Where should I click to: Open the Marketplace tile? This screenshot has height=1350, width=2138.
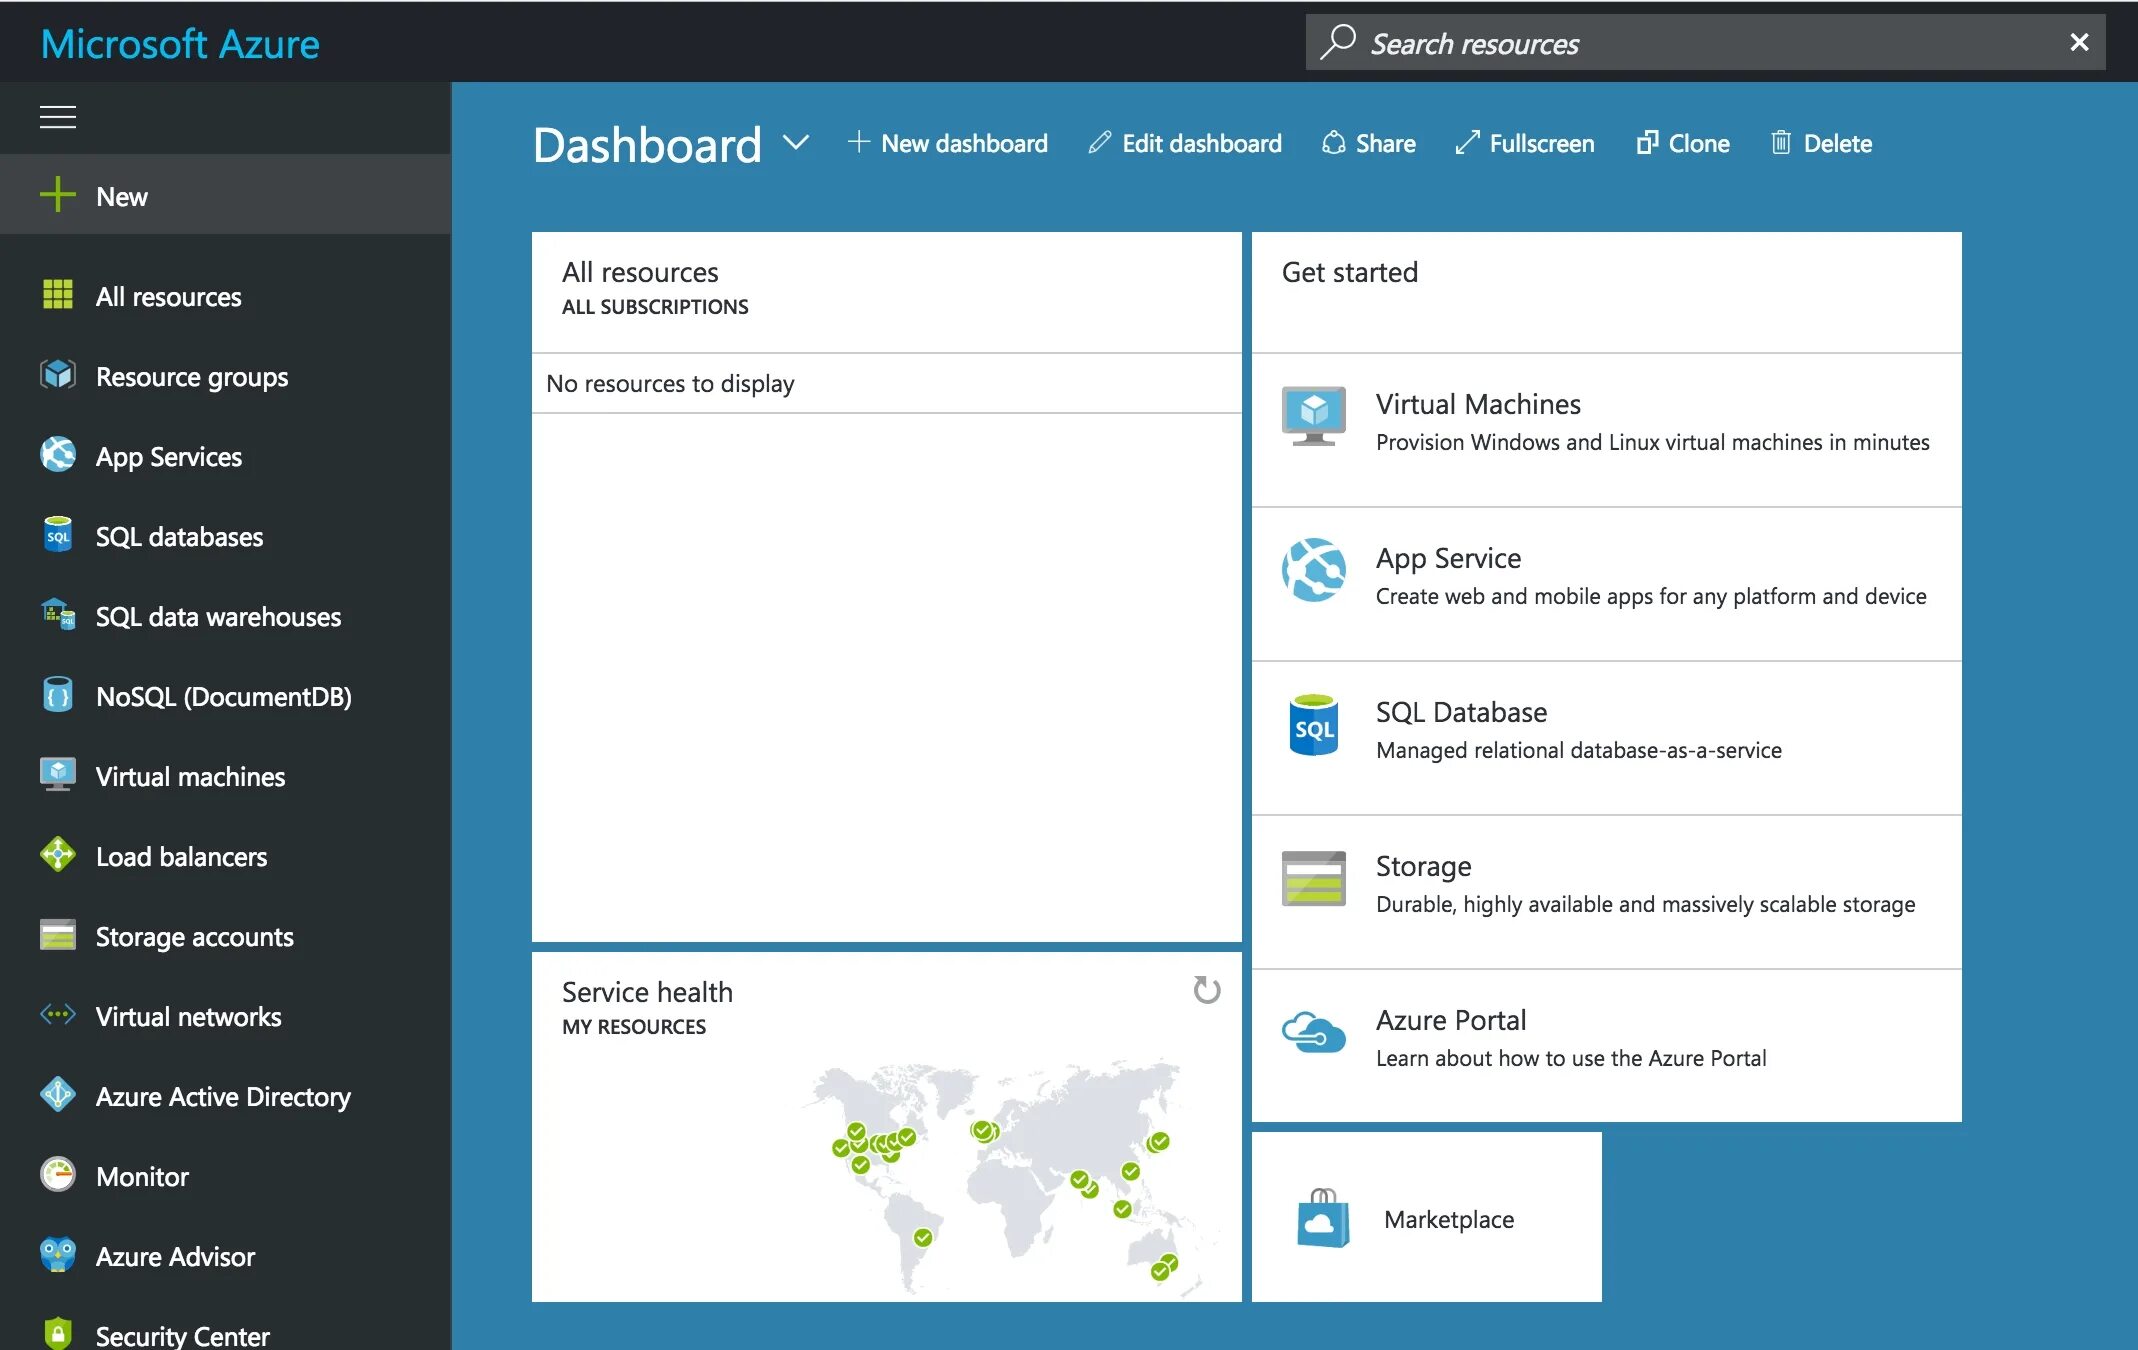click(x=1426, y=1218)
